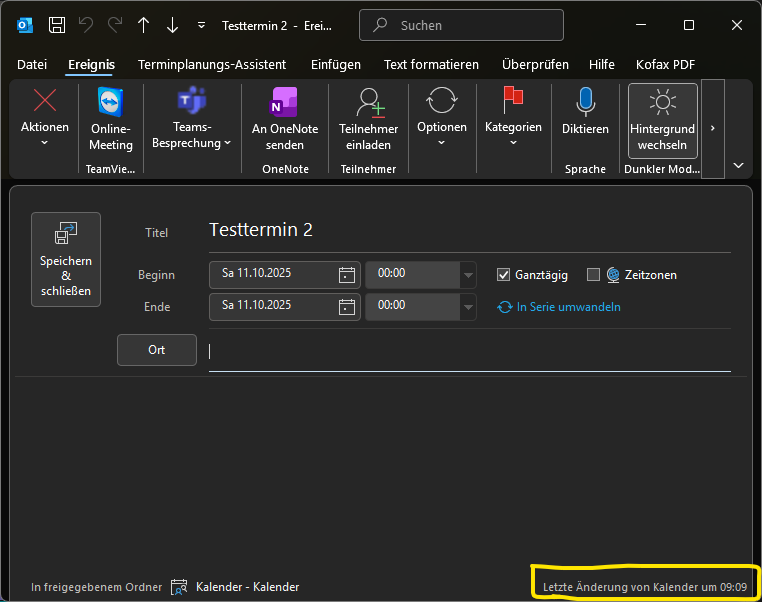Viewport: 763px width, 602px height.
Task: Open calendar picker for Ende date
Action: (347, 306)
